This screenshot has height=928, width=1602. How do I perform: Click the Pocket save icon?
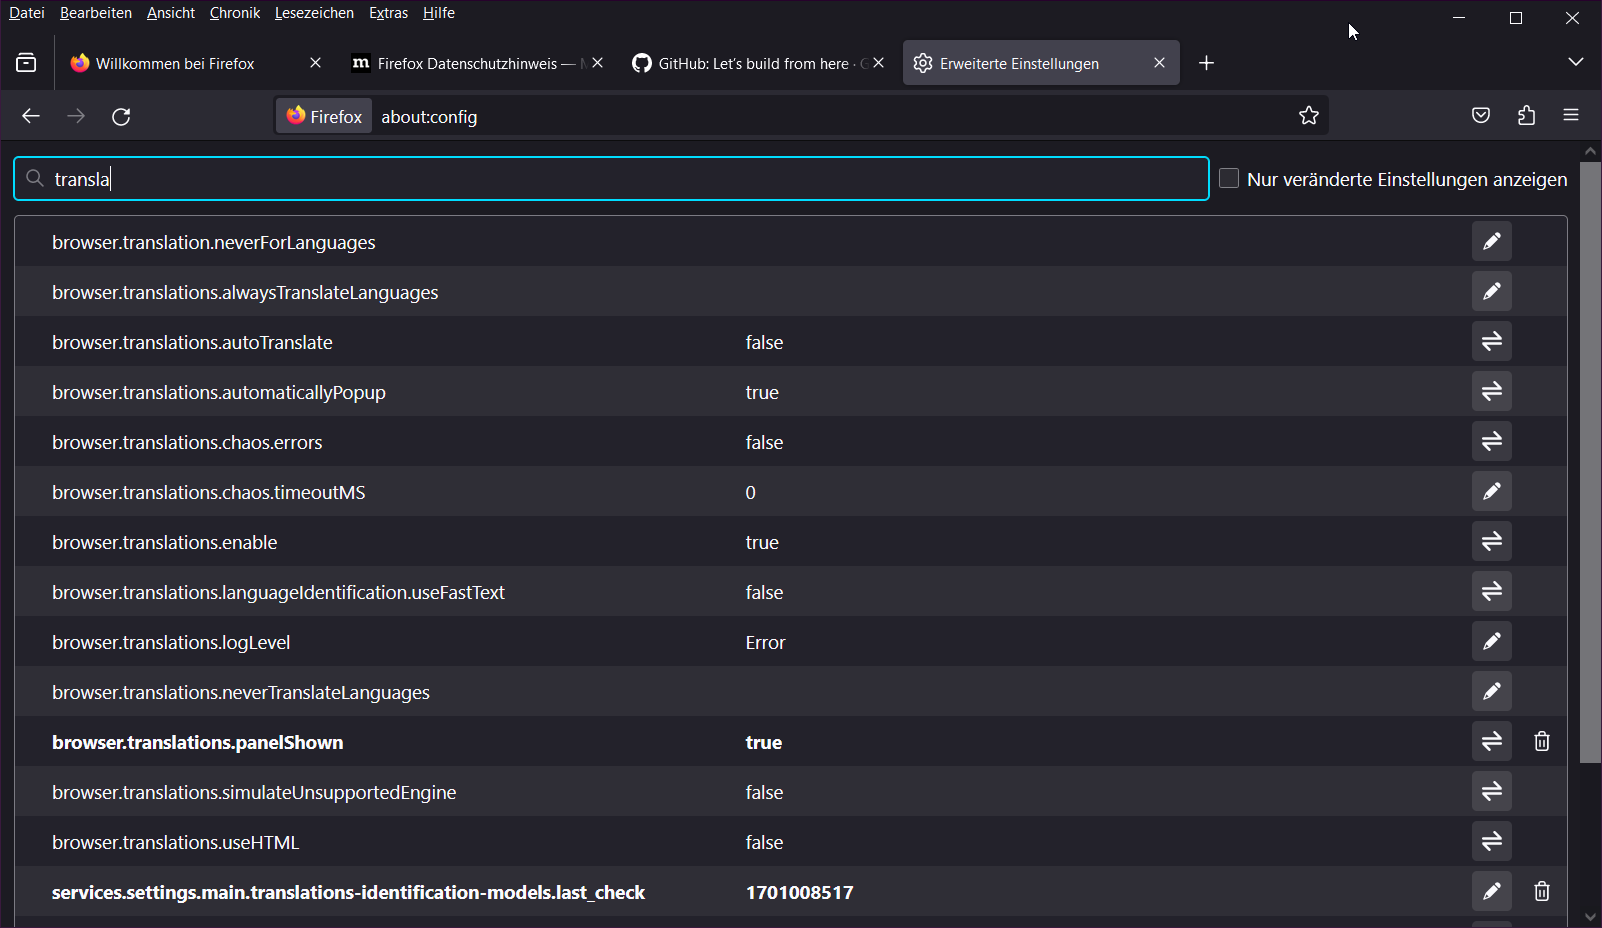[x=1481, y=116]
